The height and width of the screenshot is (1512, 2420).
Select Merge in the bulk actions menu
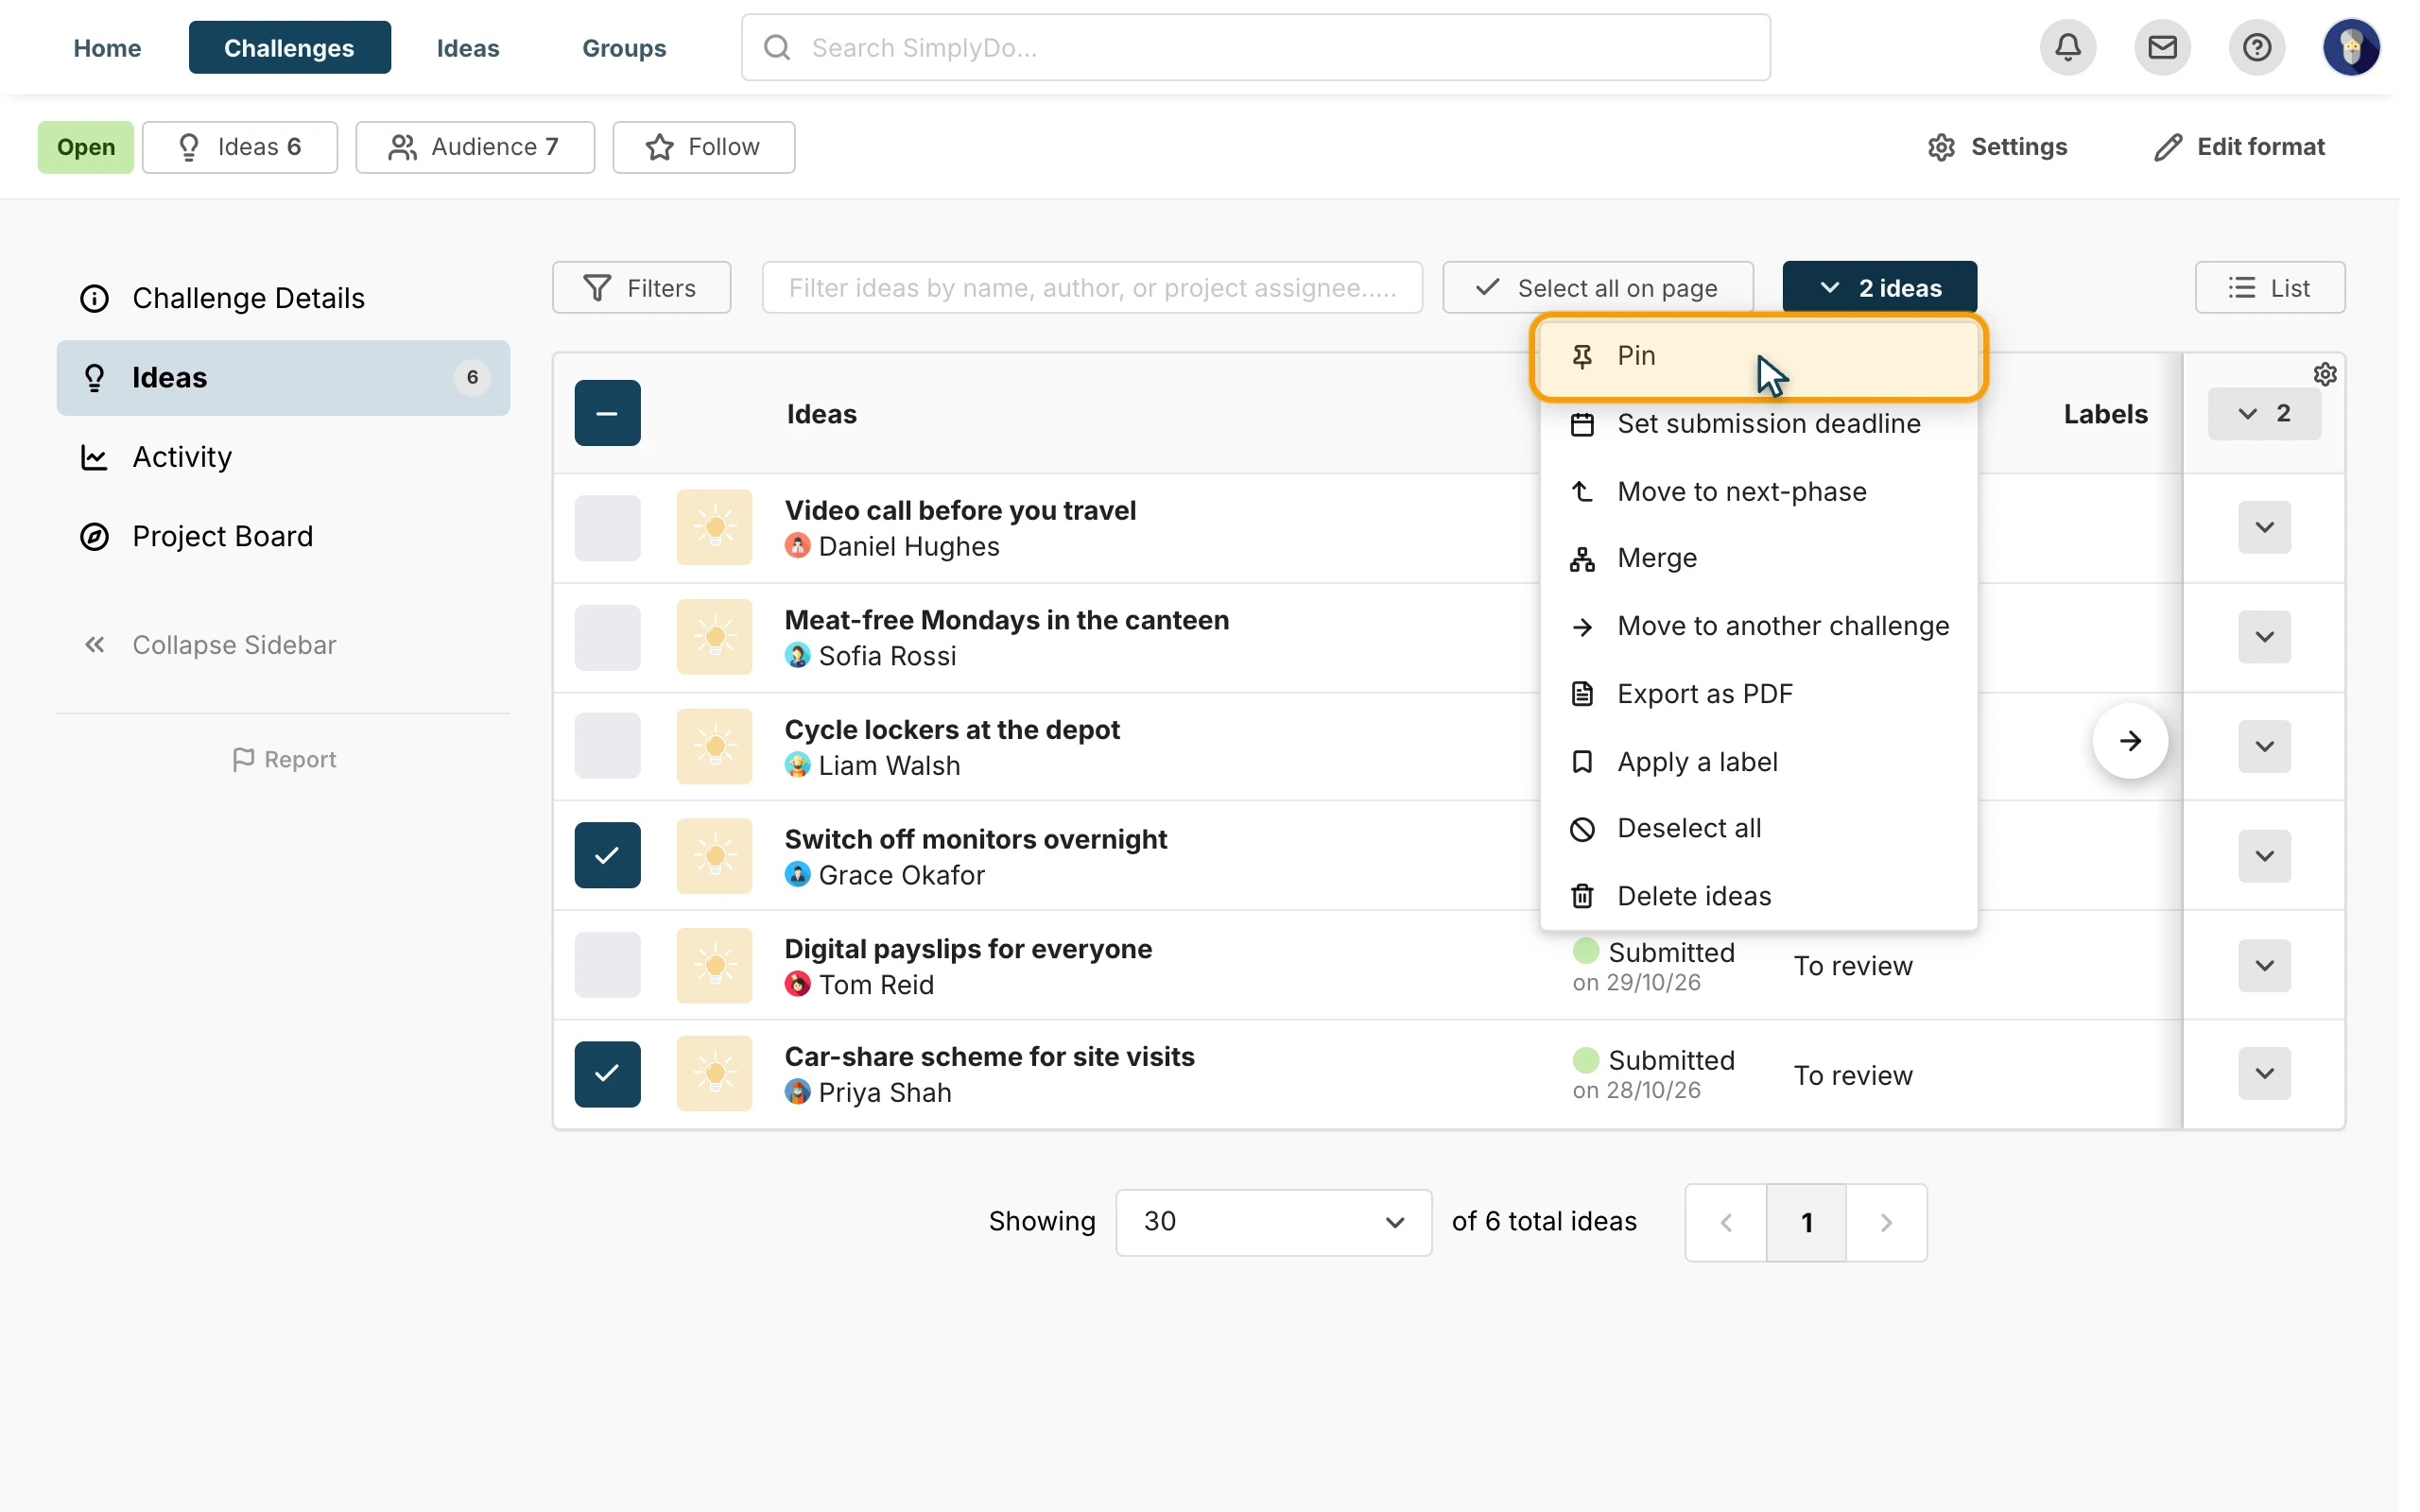point(1758,558)
